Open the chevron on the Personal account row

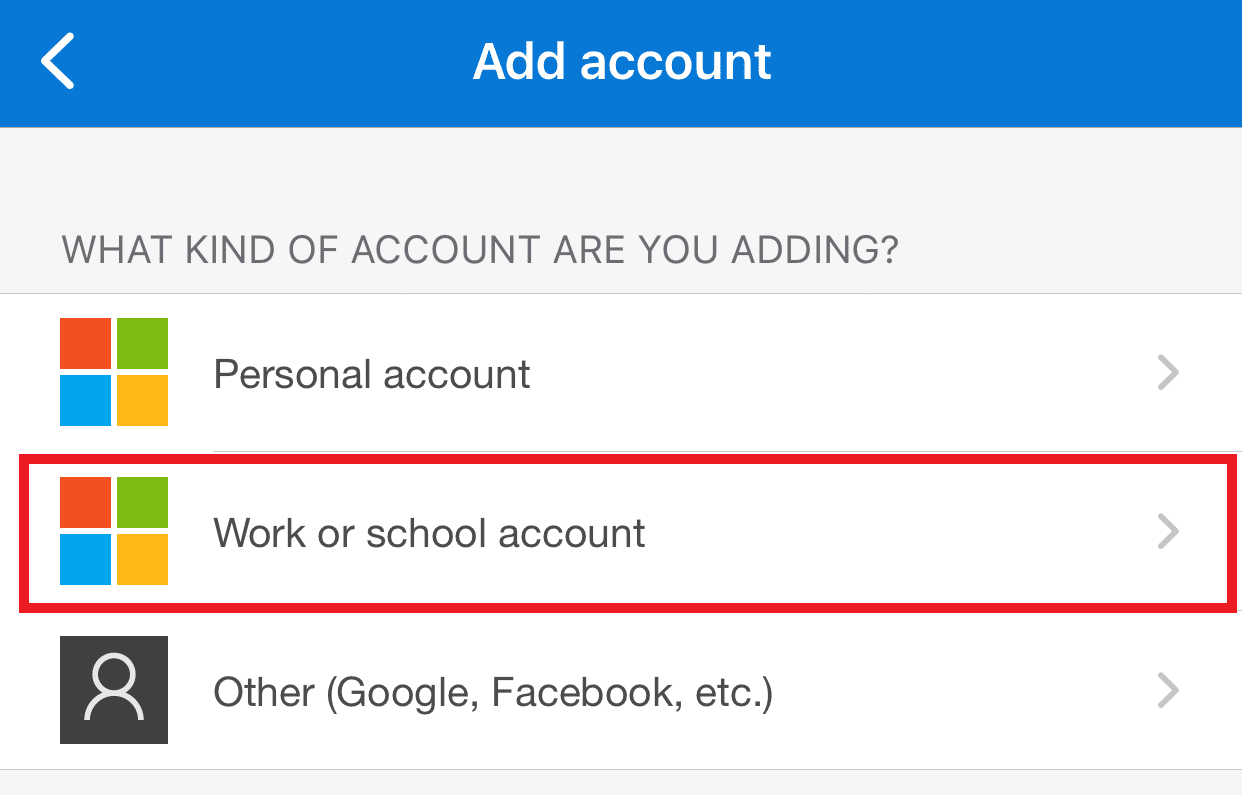point(1168,373)
